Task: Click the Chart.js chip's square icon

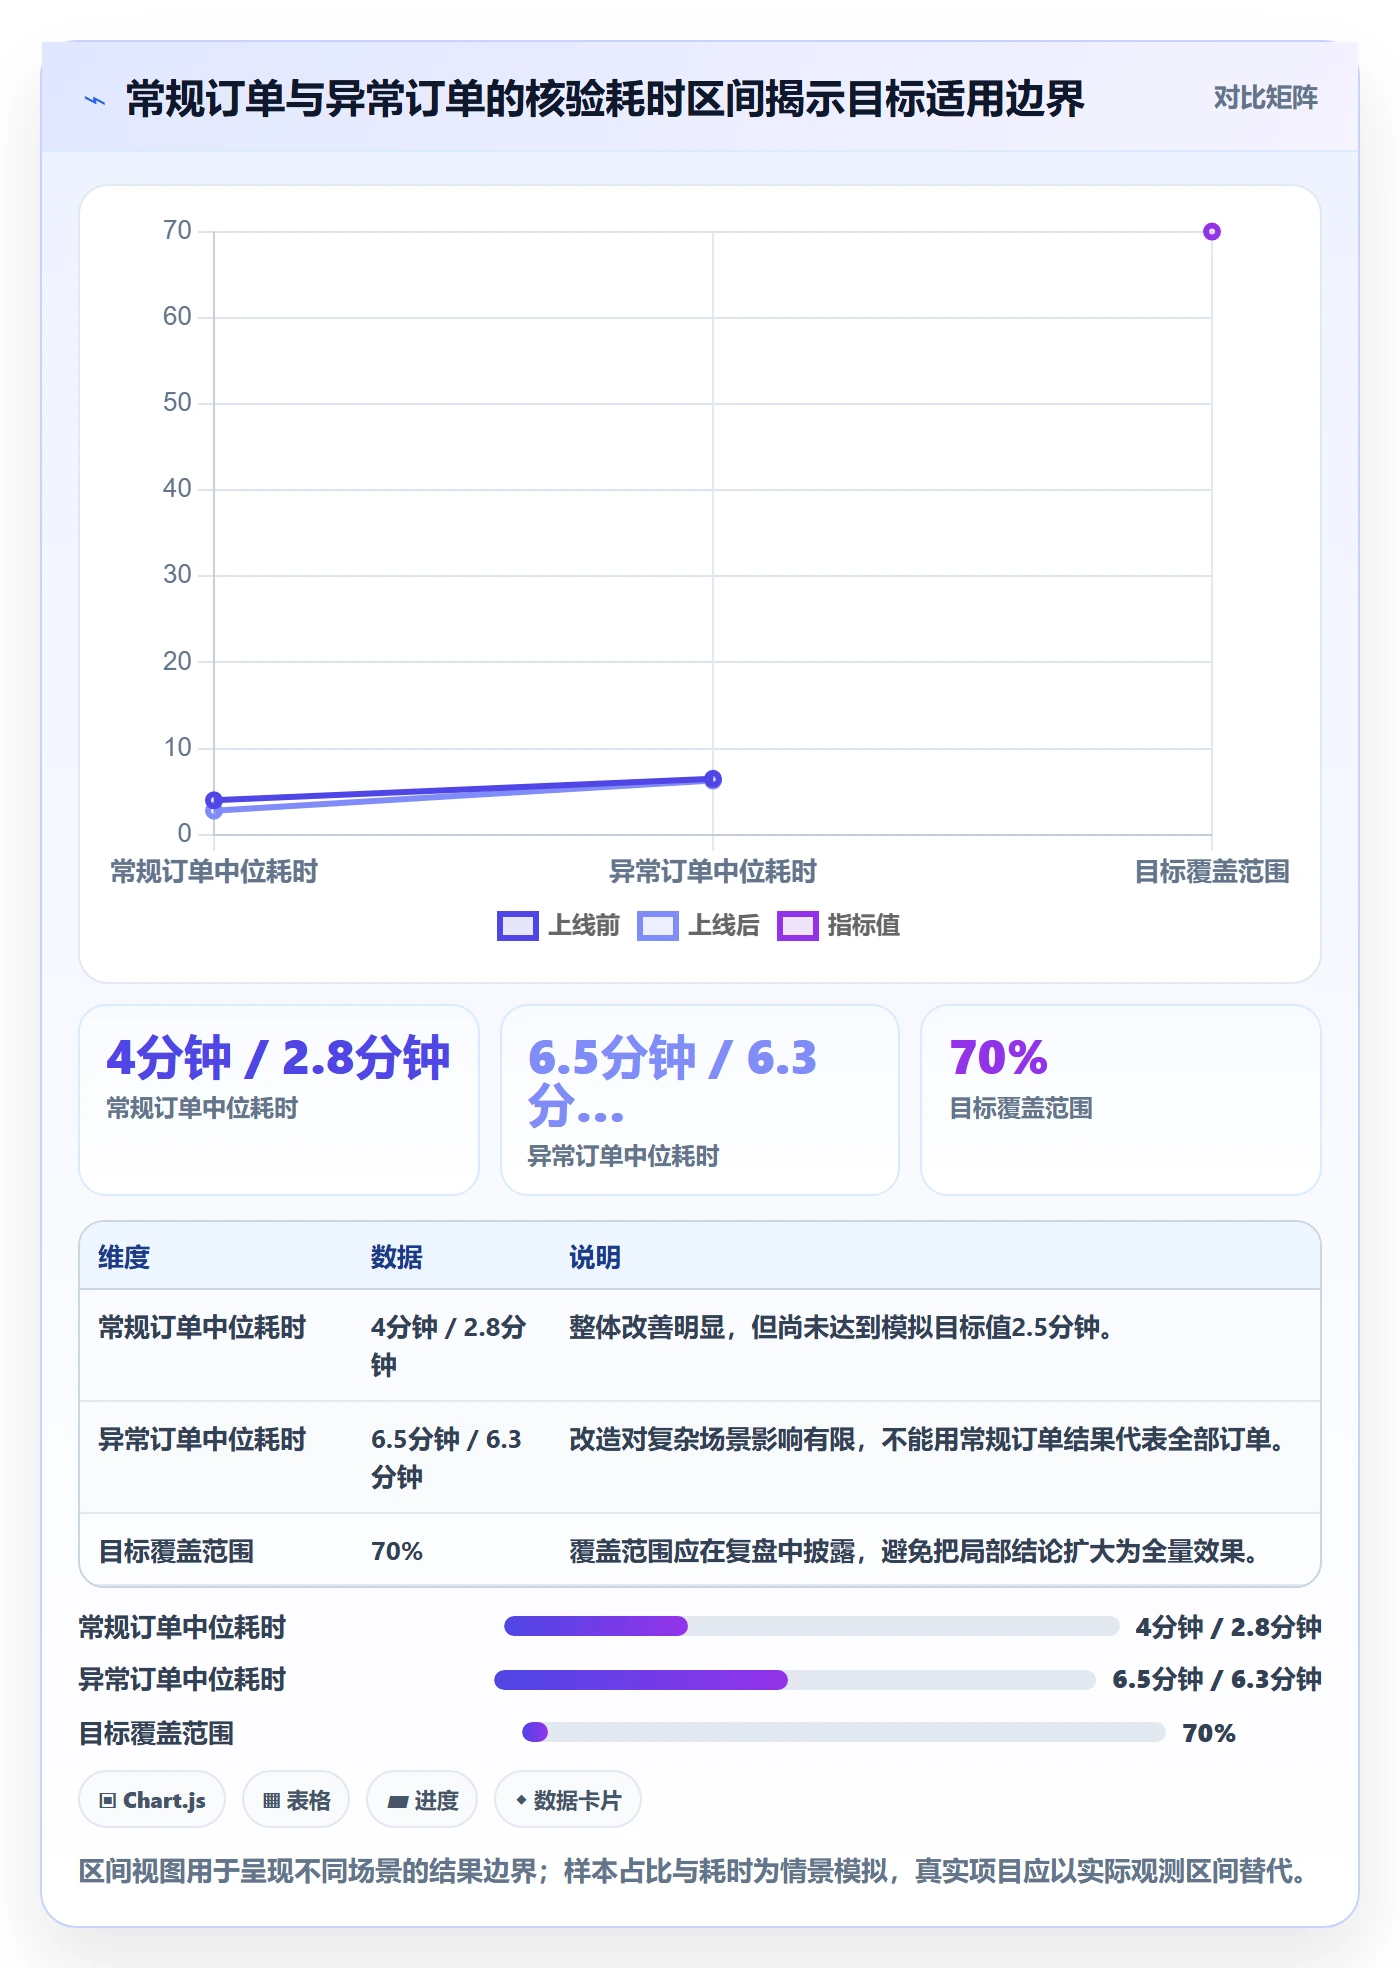Action: click(x=108, y=1800)
